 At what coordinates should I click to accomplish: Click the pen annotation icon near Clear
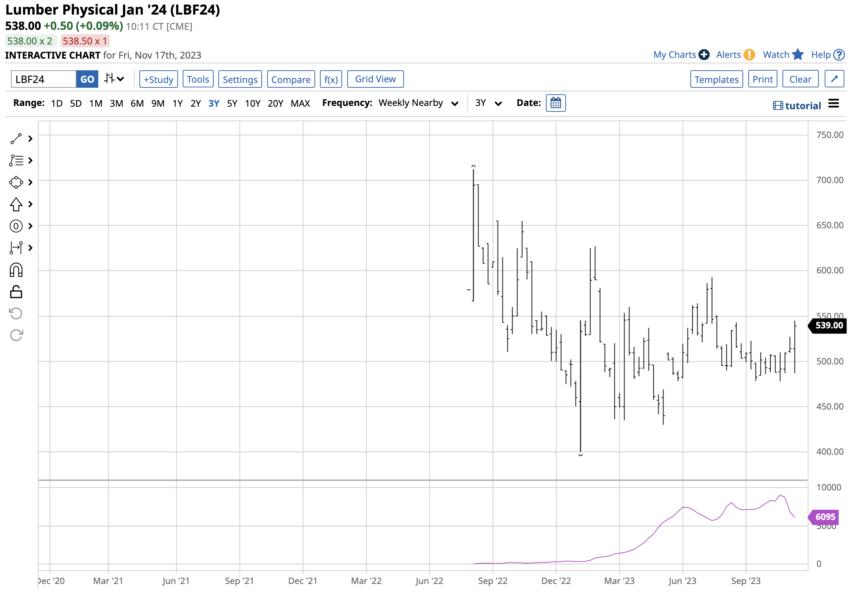pyautogui.click(x=835, y=78)
